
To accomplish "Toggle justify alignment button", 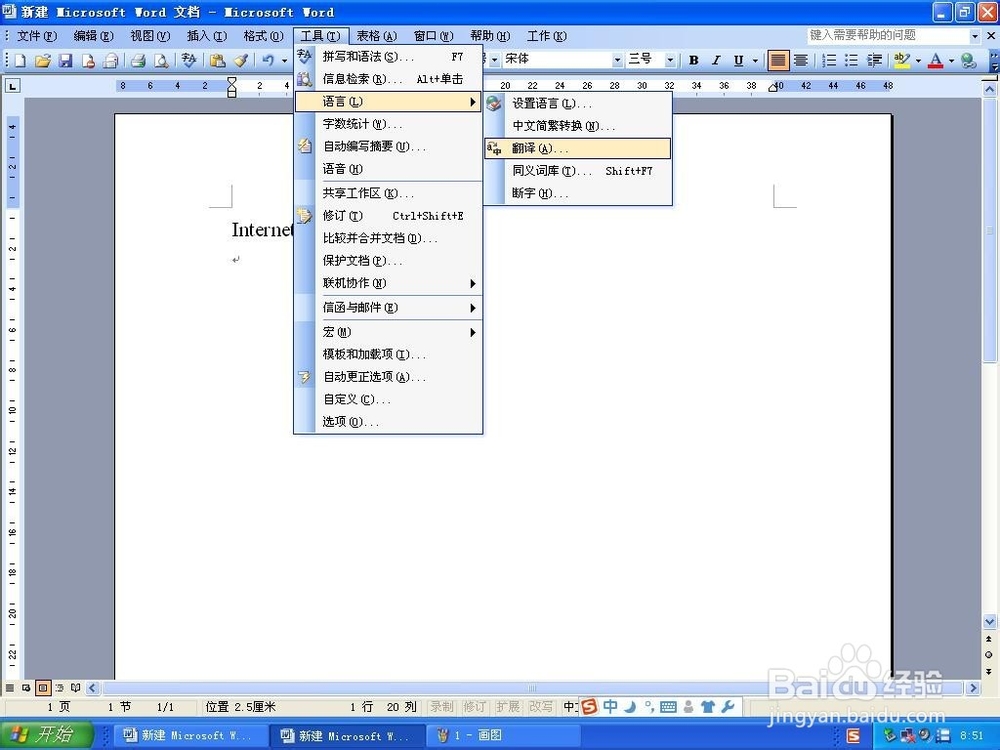I will point(777,61).
